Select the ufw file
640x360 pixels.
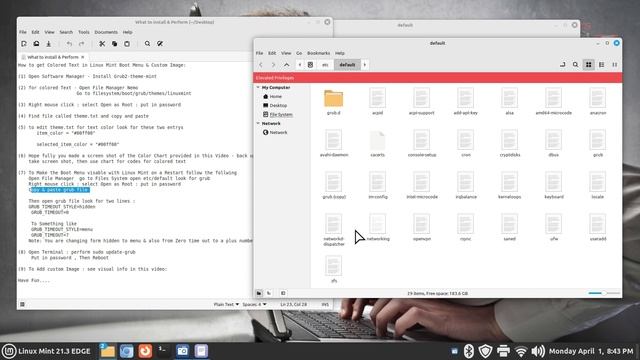point(553,227)
